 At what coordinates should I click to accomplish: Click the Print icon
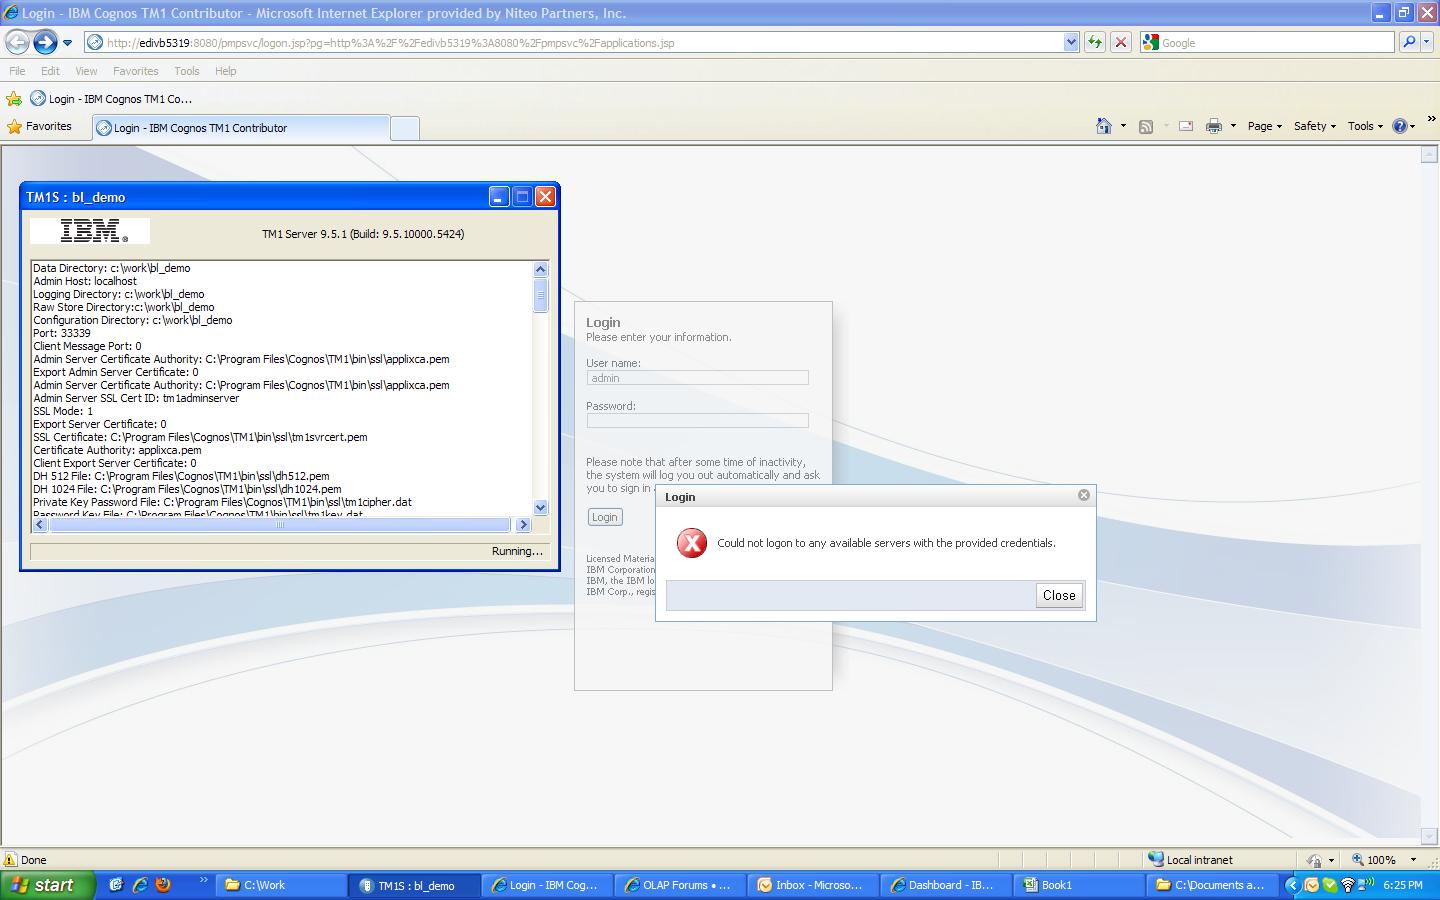pyautogui.click(x=1214, y=126)
